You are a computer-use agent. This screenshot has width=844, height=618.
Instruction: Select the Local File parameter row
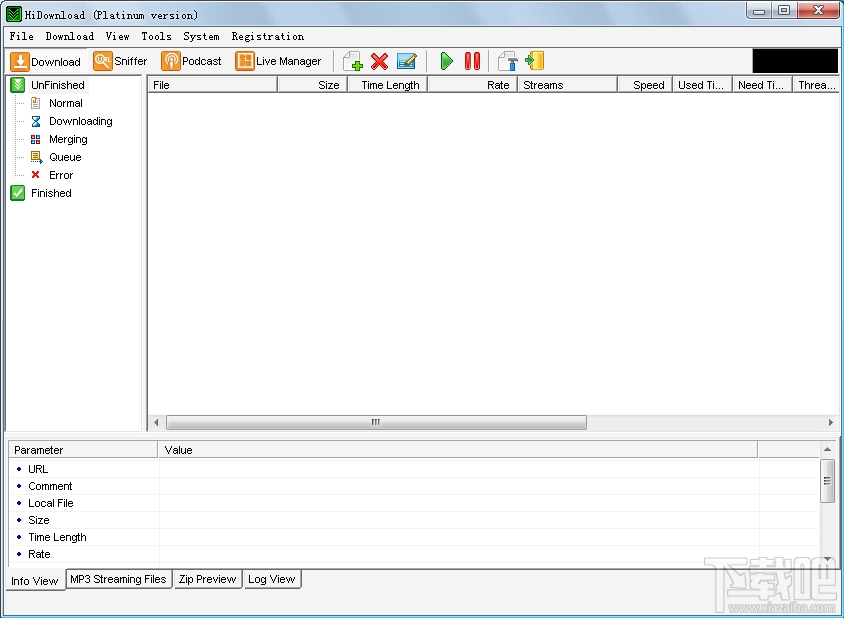click(x=413, y=503)
